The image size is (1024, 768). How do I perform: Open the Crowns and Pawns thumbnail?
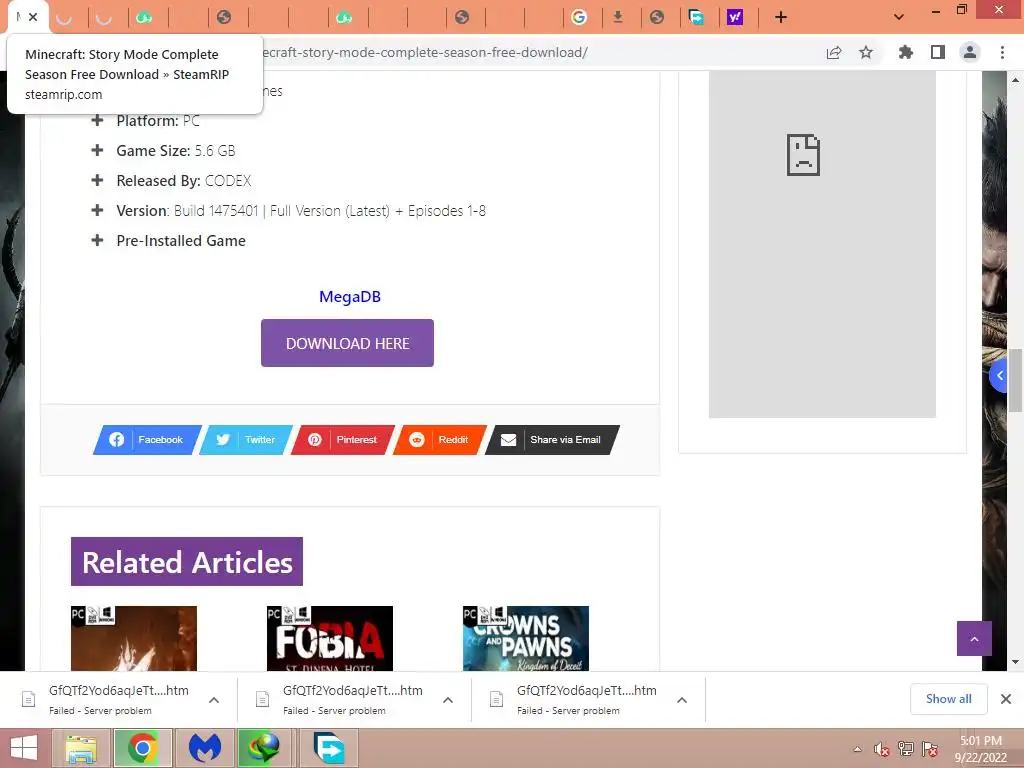click(526, 638)
